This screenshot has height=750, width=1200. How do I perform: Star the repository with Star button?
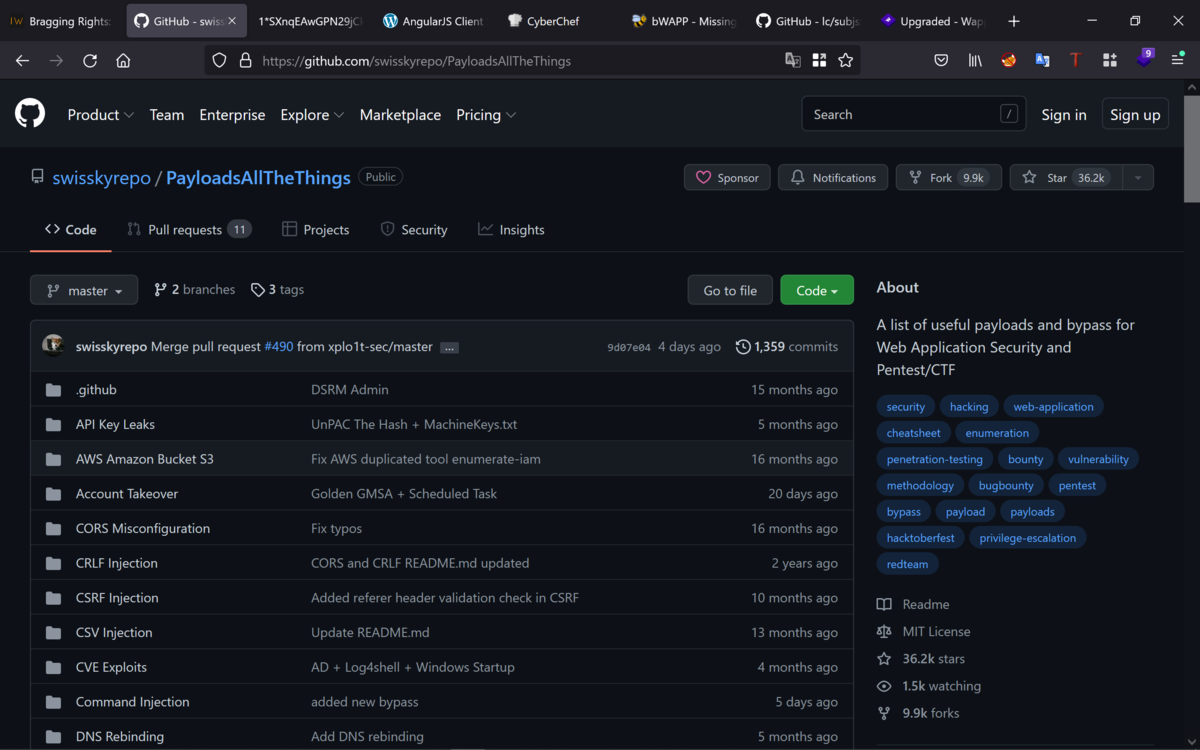point(1066,178)
